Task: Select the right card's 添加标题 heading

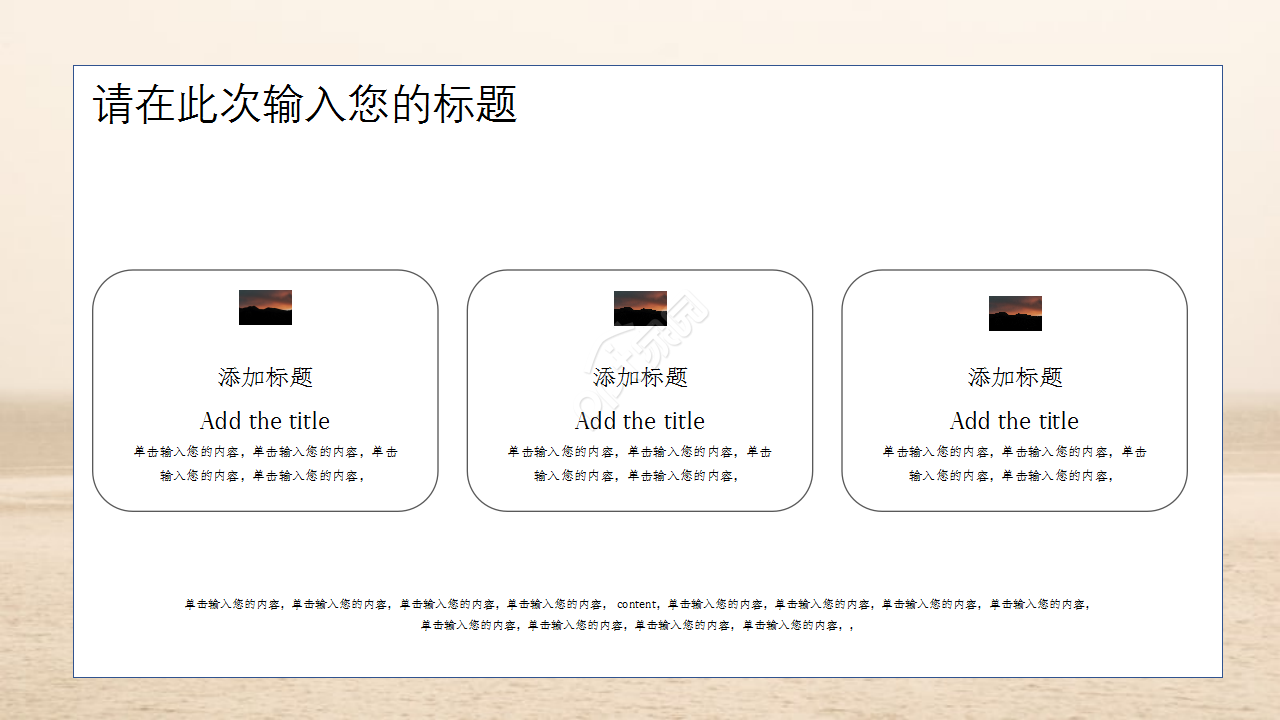Action: 1015,377
